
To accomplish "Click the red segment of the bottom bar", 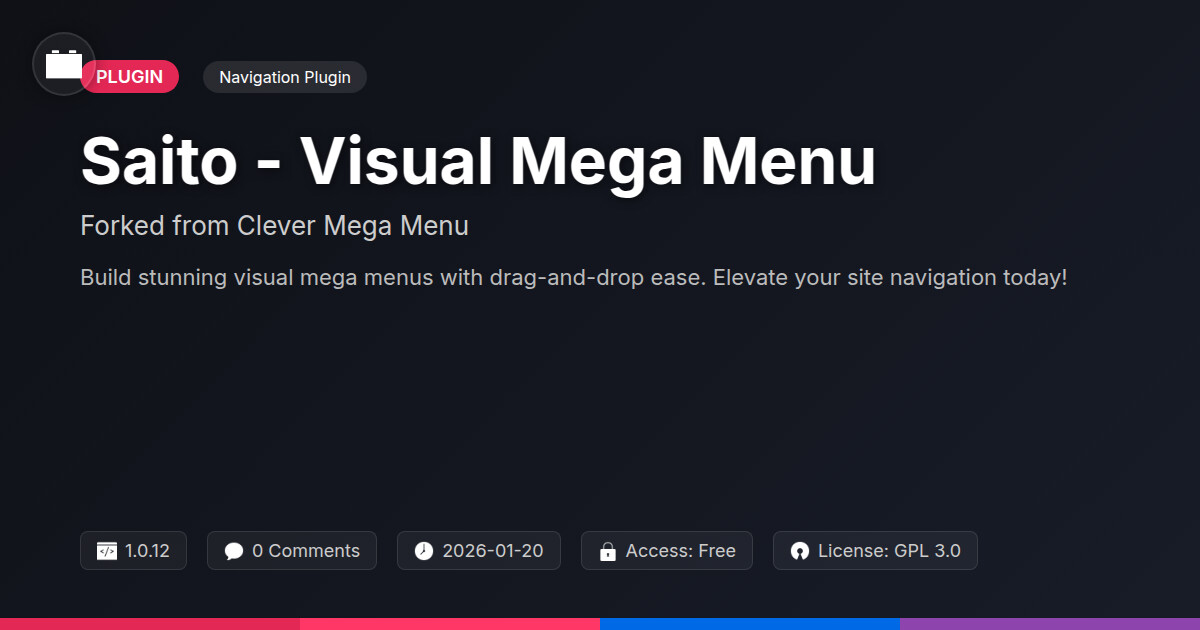I will (150, 623).
